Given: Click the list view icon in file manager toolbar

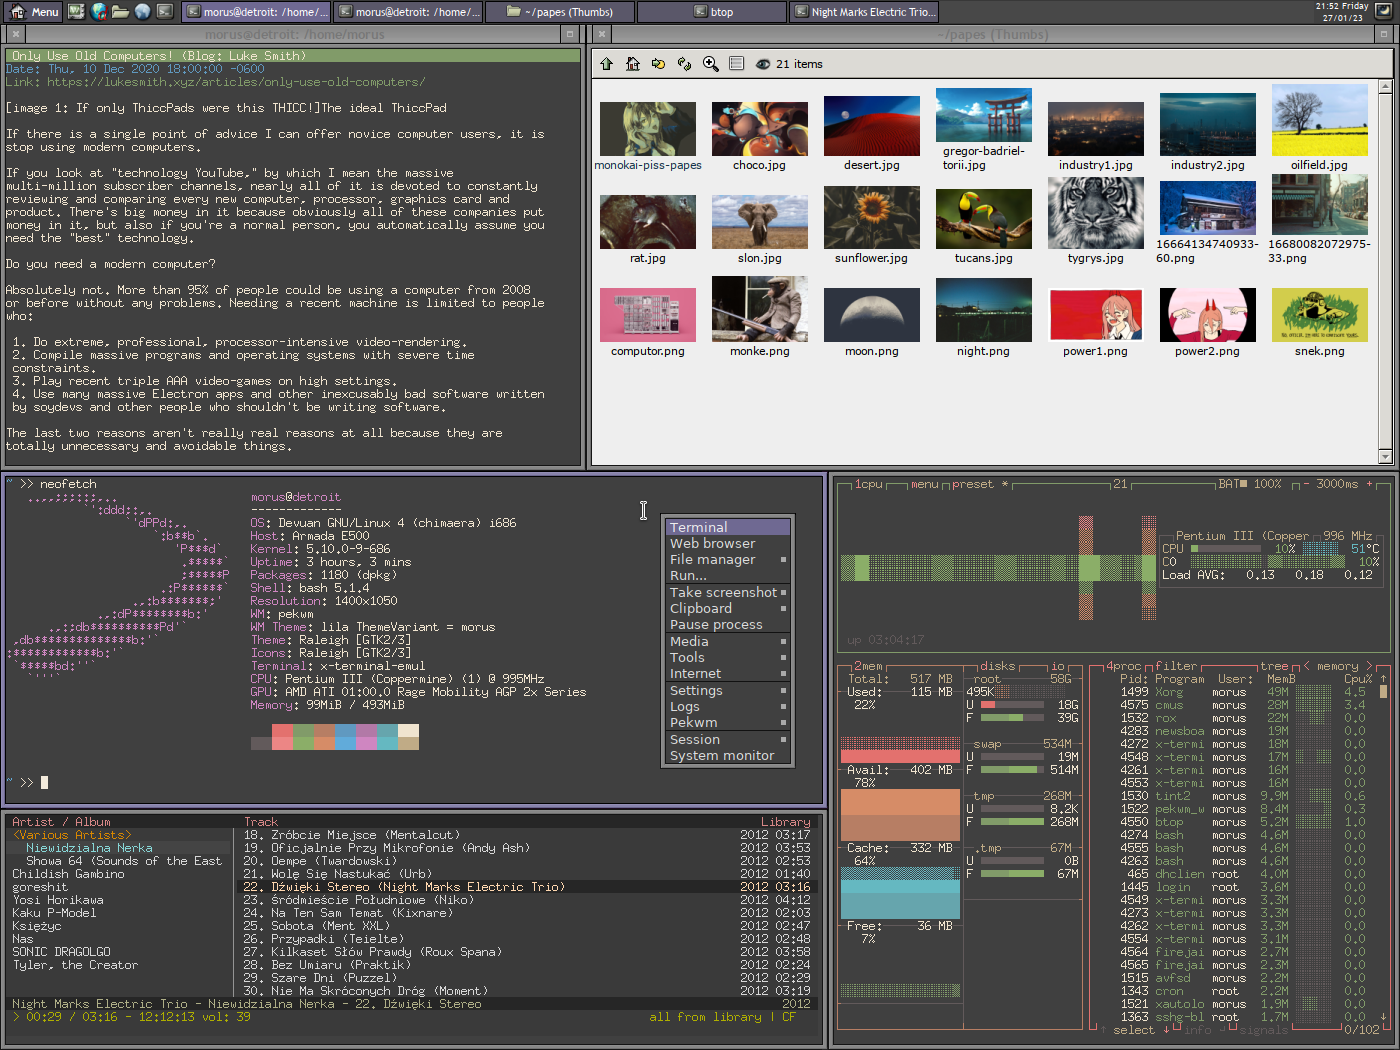Looking at the screenshot, I should 737,64.
